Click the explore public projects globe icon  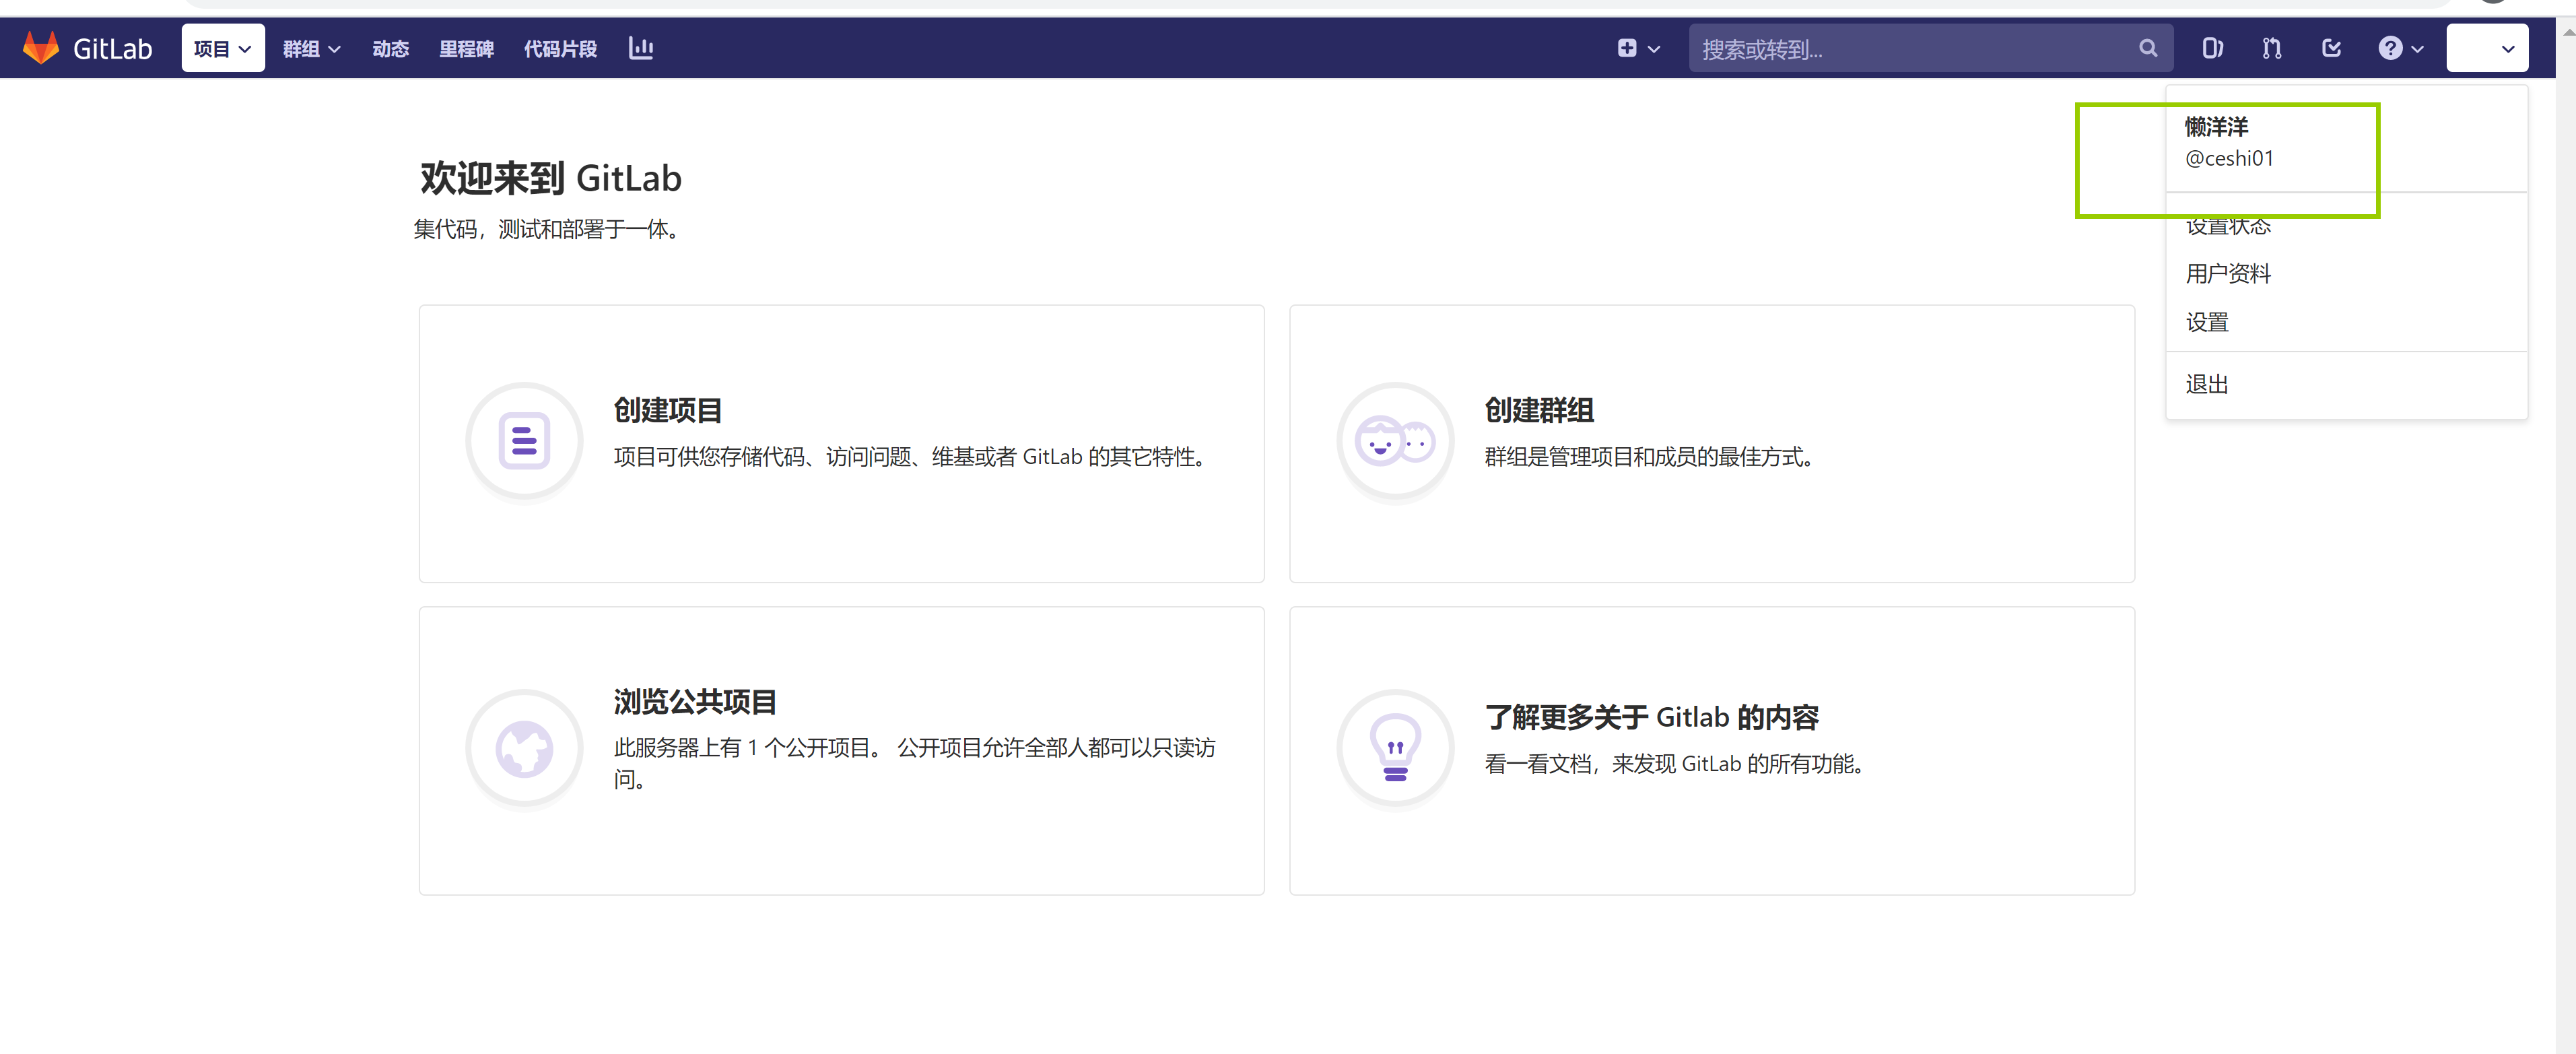point(524,748)
